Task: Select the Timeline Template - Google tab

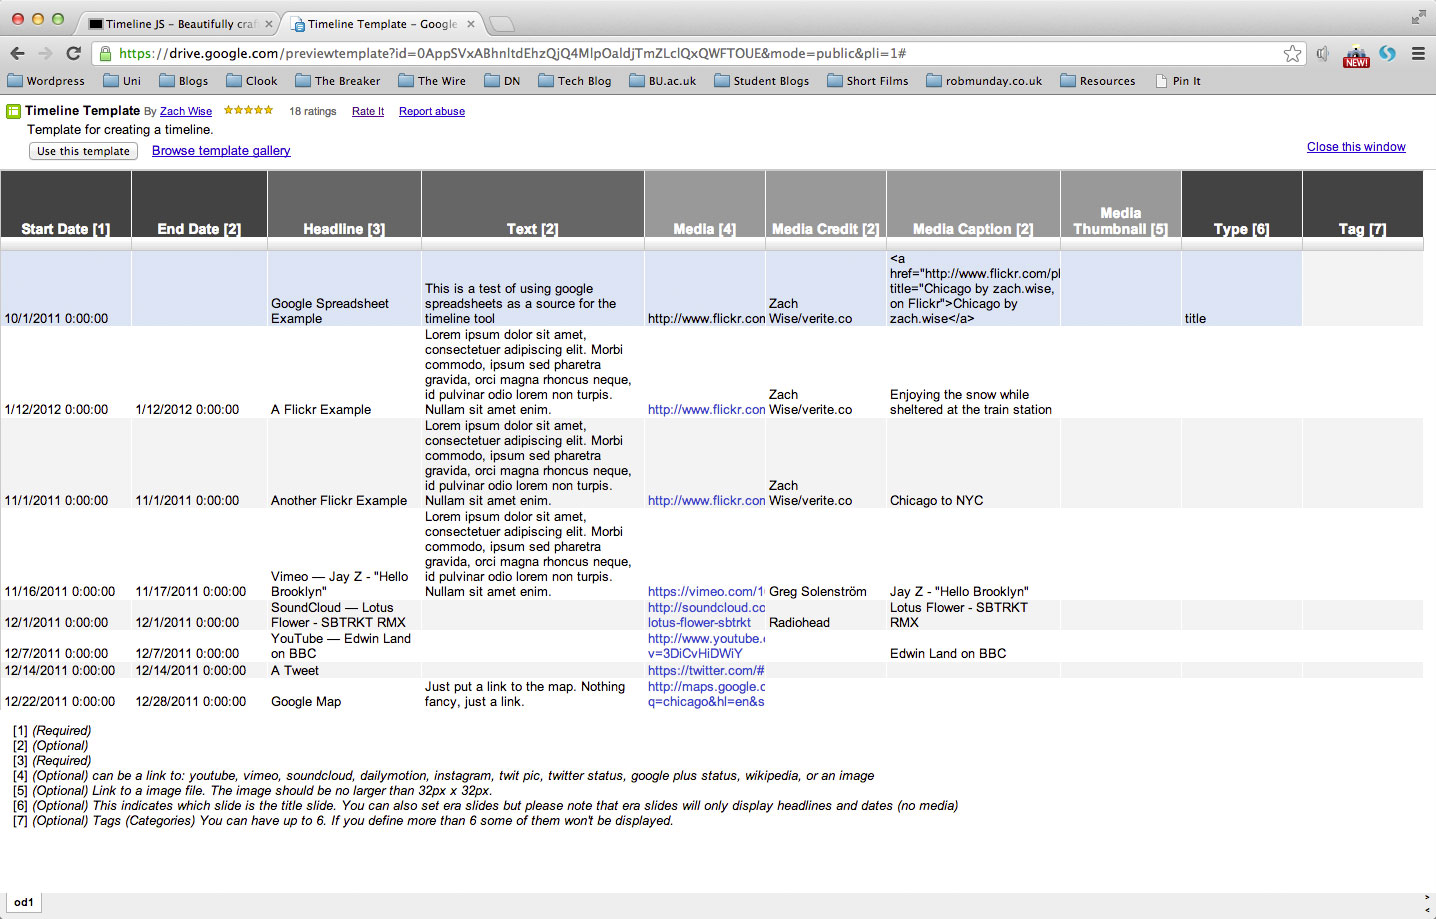Action: (x=382, y=24)
